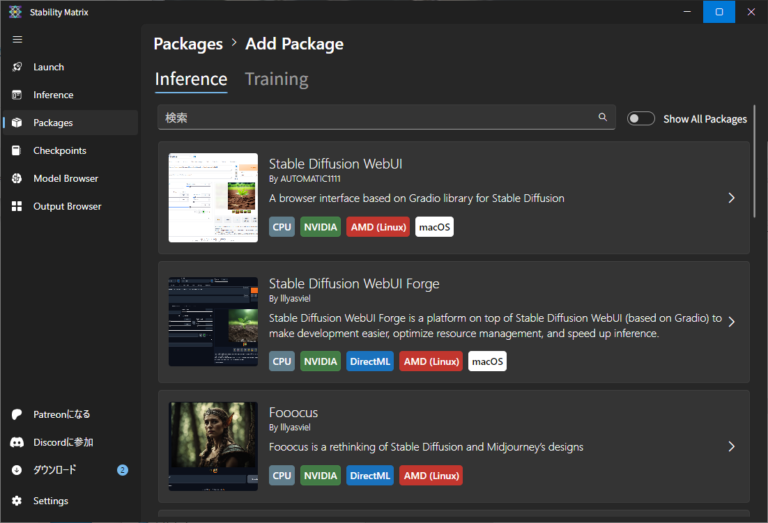Enable the Show All Packages toggle
Image resolution: width=768 pixels, height=523 pixels.
(x=640, y=118)
